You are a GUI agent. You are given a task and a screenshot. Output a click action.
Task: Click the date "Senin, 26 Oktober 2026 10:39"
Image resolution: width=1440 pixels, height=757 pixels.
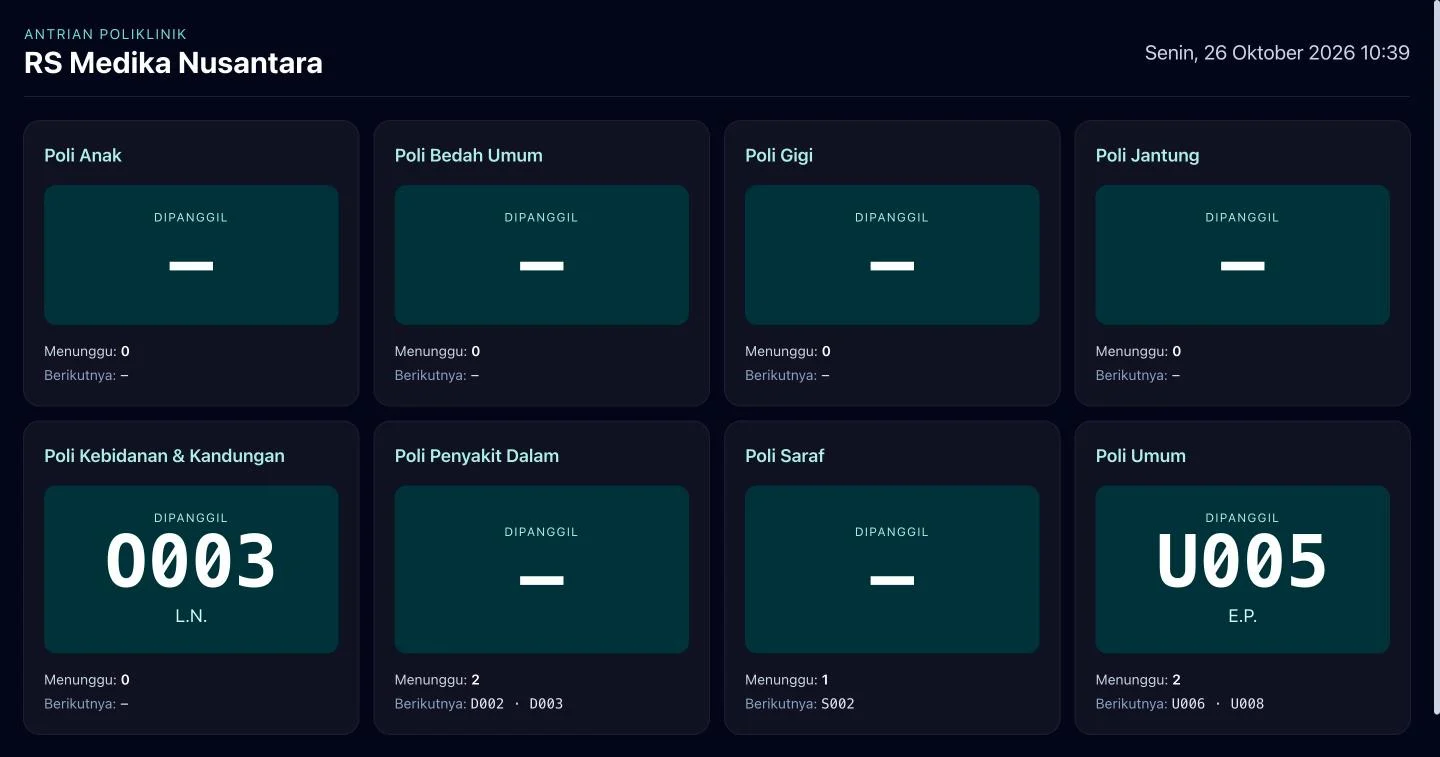tap(1277, 53)
